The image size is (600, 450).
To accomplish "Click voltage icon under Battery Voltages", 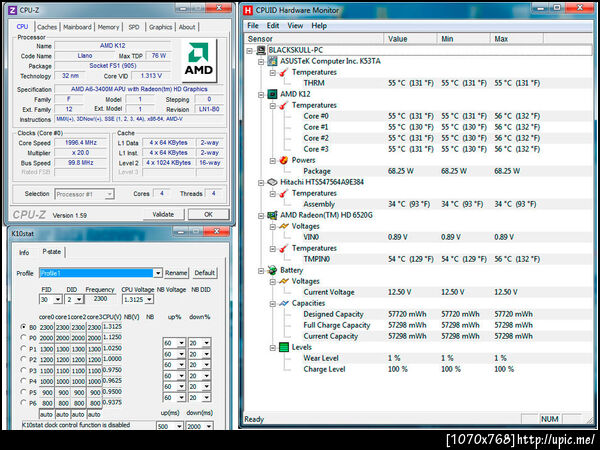I will [284, 282].
